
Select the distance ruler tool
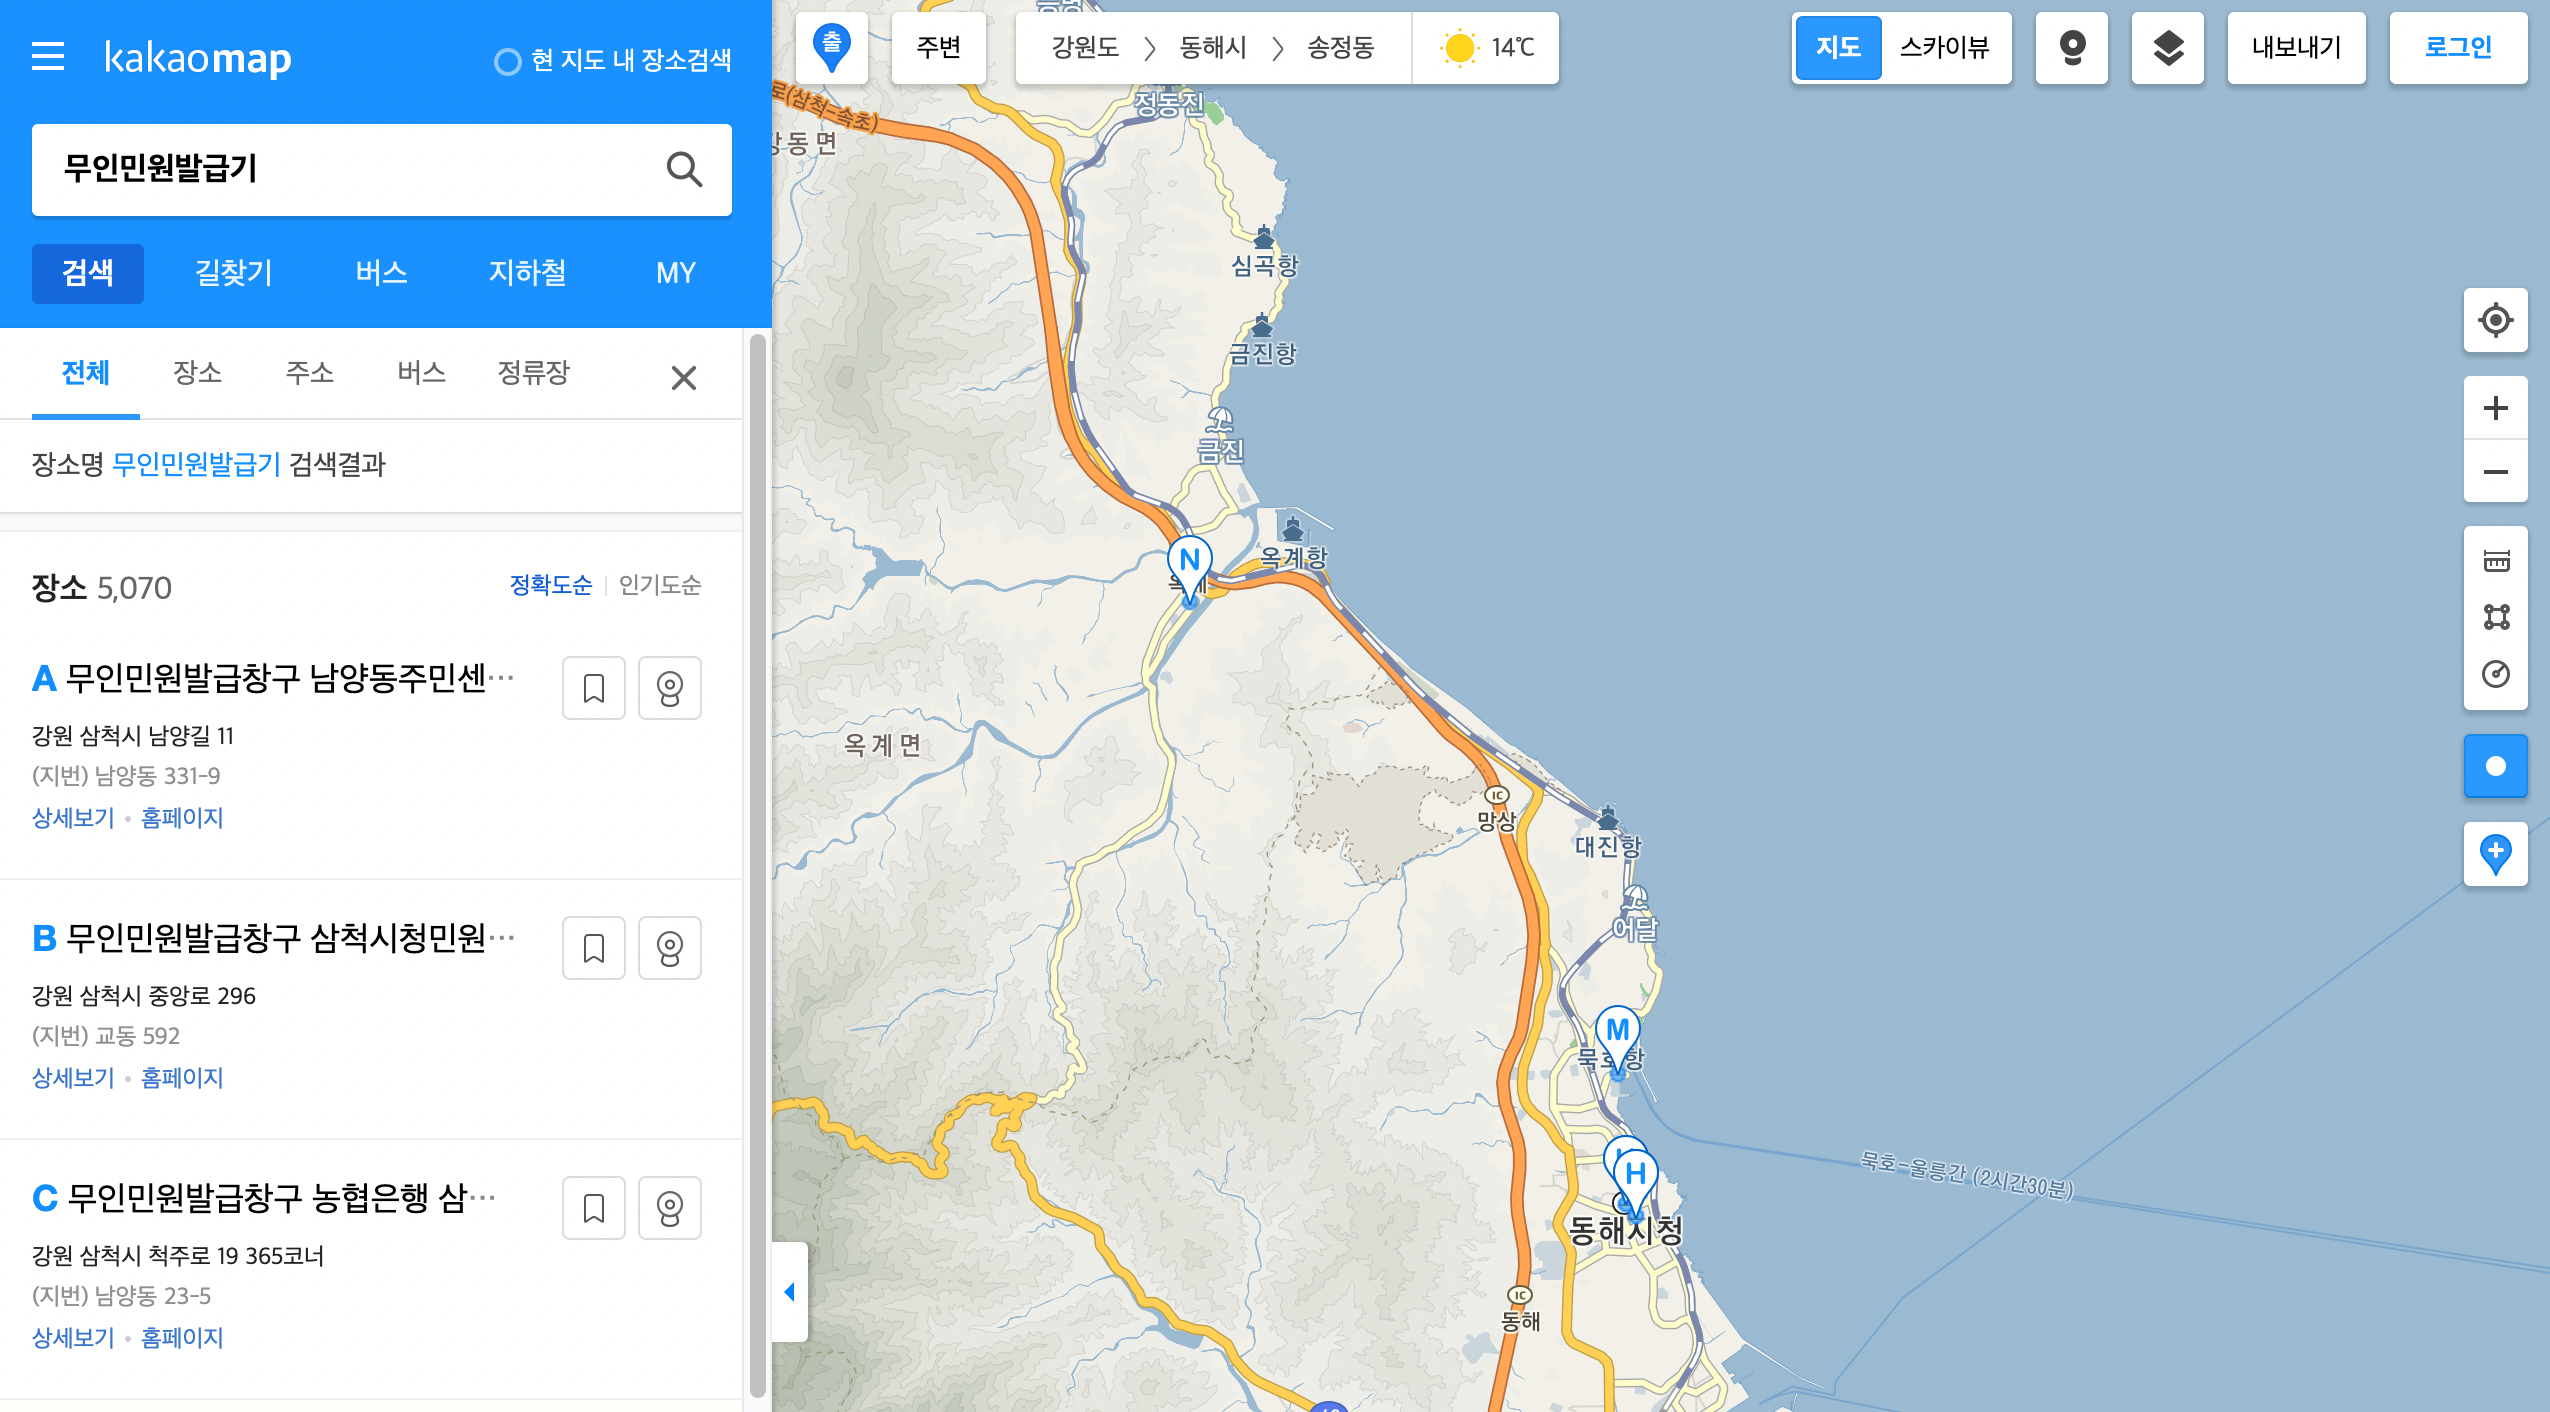click(x=2496, y=561)
